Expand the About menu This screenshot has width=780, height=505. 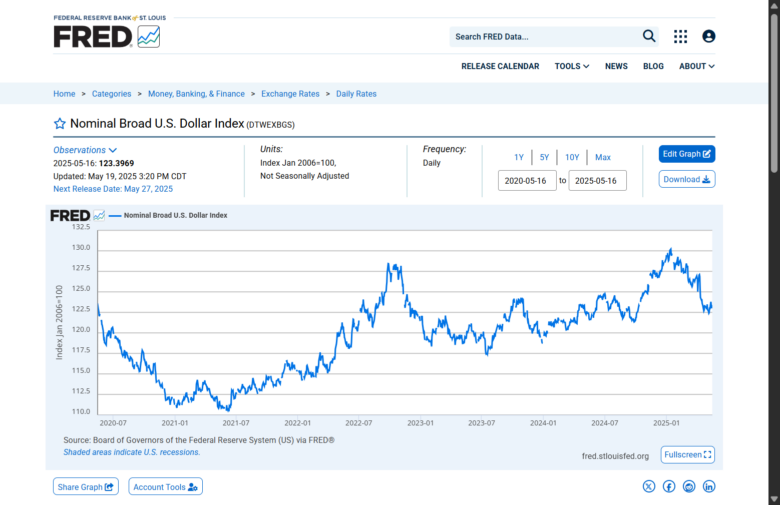coord(696,66)
